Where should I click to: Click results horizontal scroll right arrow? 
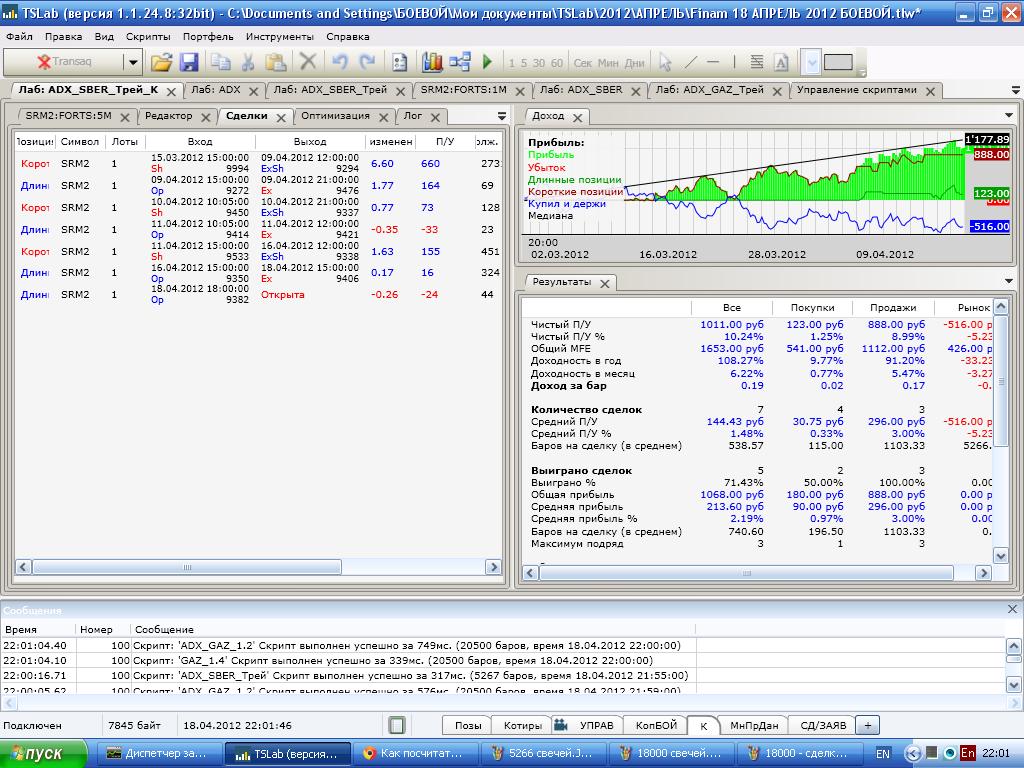point(984,573)
